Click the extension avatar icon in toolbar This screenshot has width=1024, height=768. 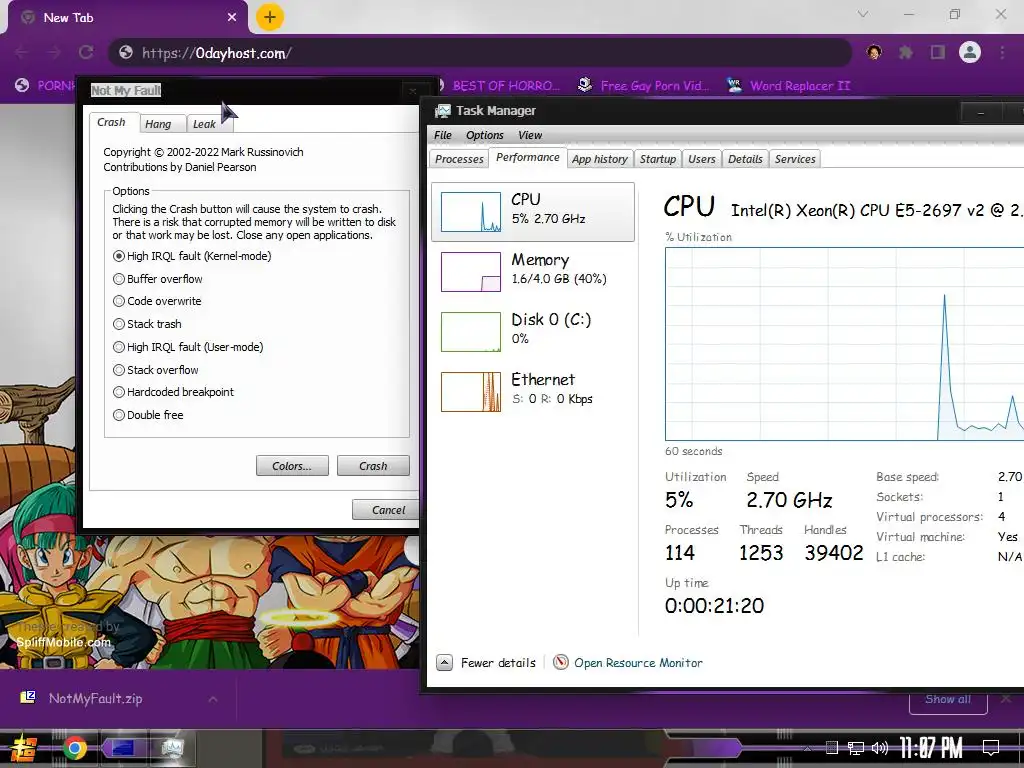coord(874,52)
